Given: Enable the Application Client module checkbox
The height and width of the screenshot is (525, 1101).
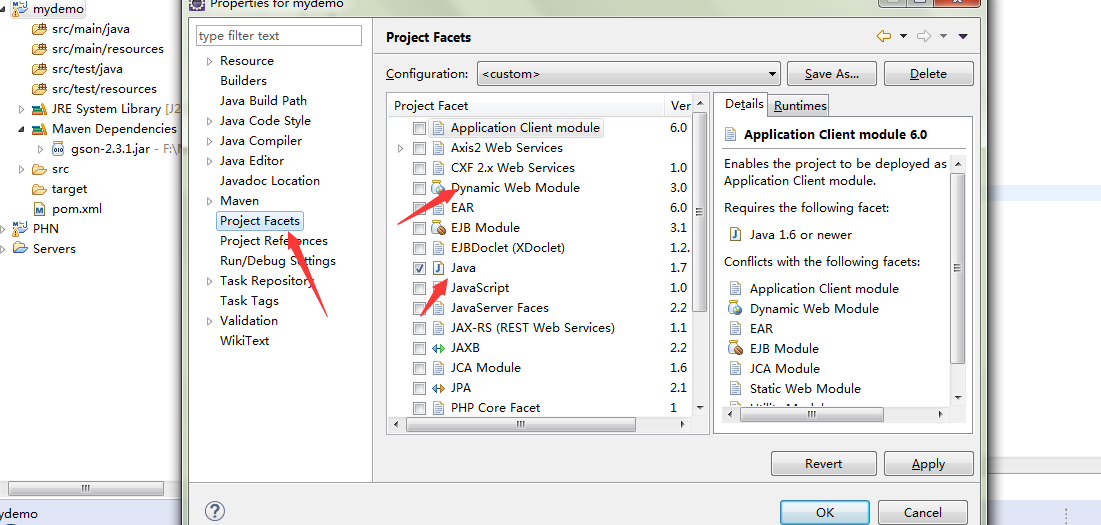Looking at the screenshot, I should pyautogui.click(x=419, y=128).
